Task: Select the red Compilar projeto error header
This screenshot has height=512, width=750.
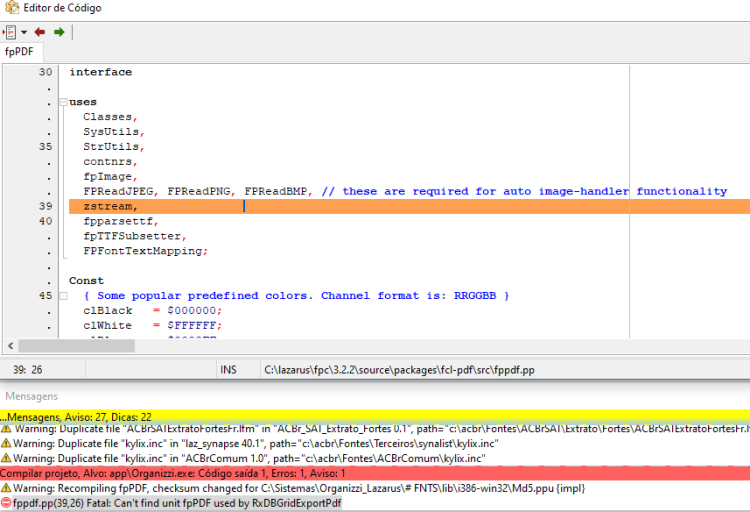Action: 375,473
